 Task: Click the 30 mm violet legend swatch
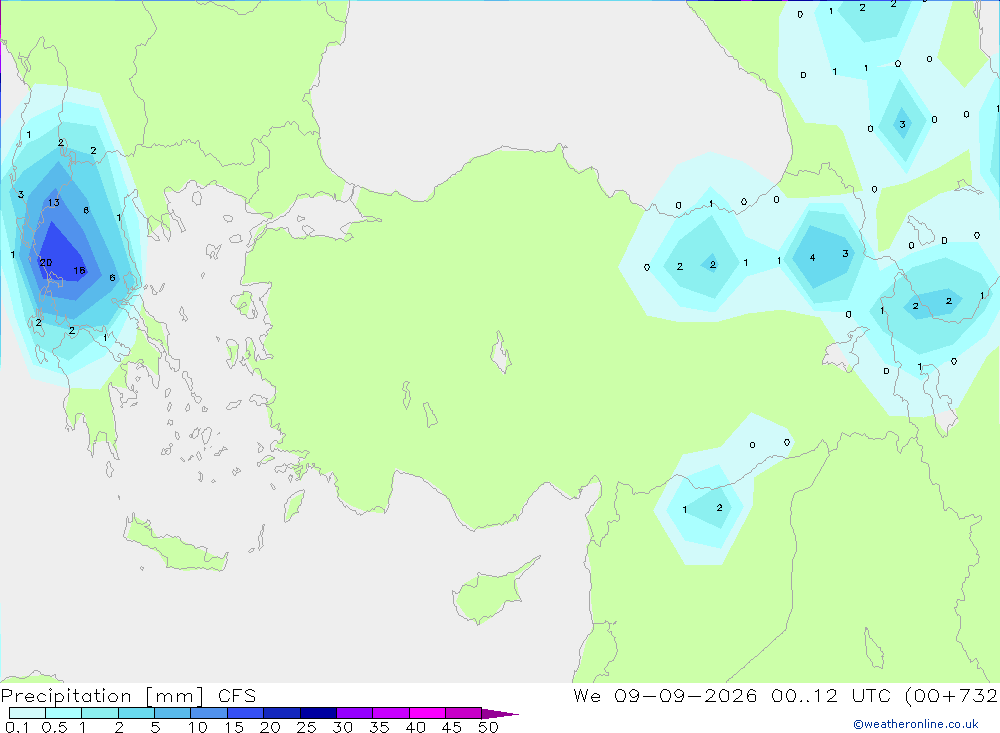click(354, 713)
